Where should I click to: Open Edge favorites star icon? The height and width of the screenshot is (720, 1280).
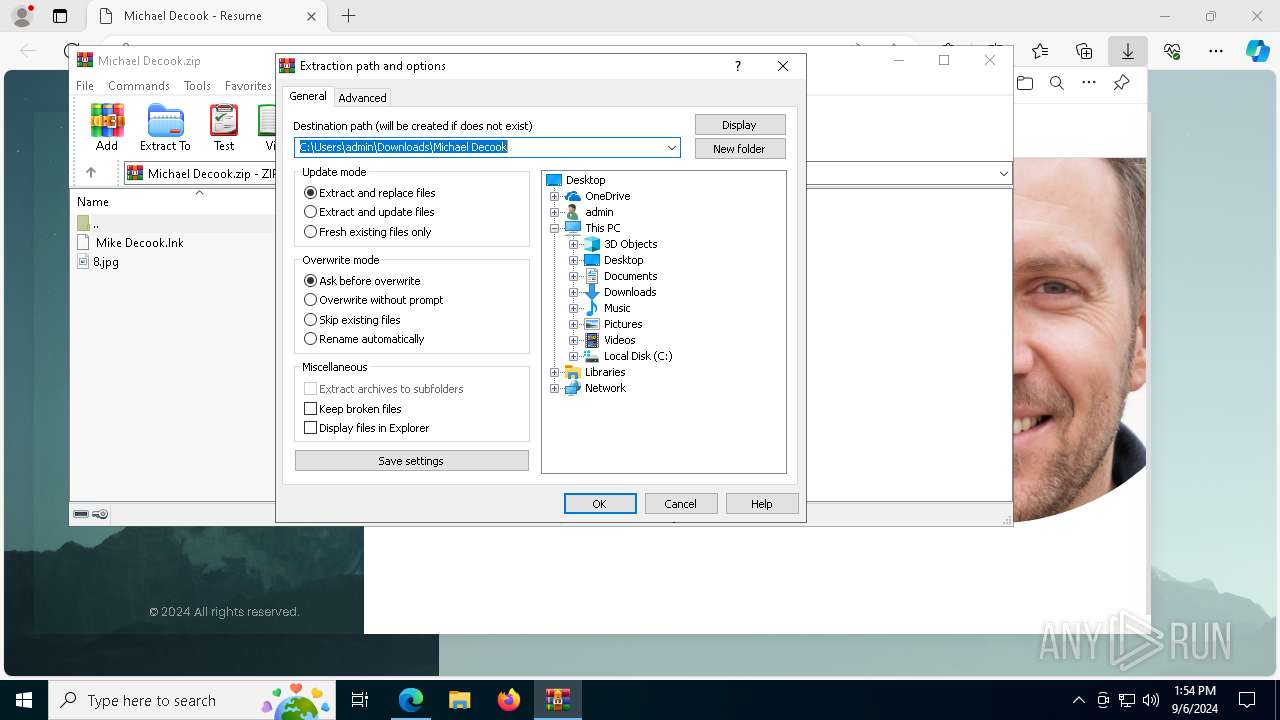click(1040, 51)
